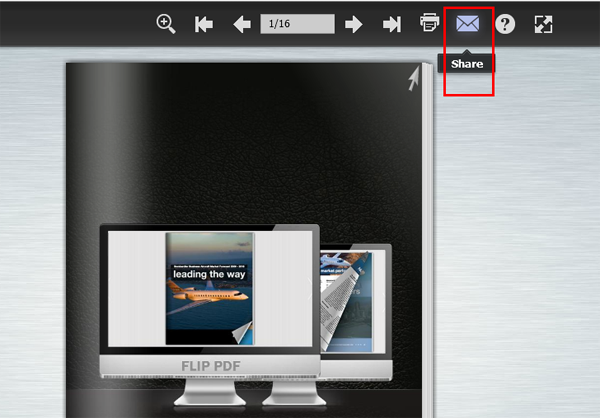Image resolution: width=600 pixels, height=418 pixels.
Task: Click the zoom in magnifier icon
Action: (x=166, y=24)
